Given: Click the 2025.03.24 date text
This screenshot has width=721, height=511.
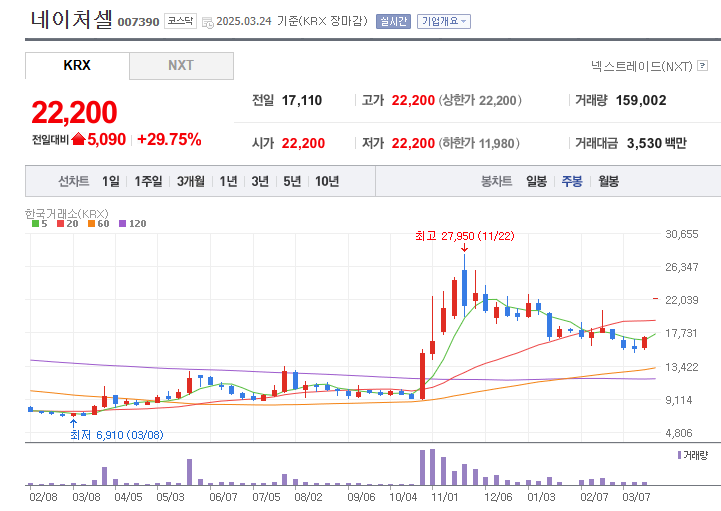Looking at the screenshot, I should (x=244, y=22).
